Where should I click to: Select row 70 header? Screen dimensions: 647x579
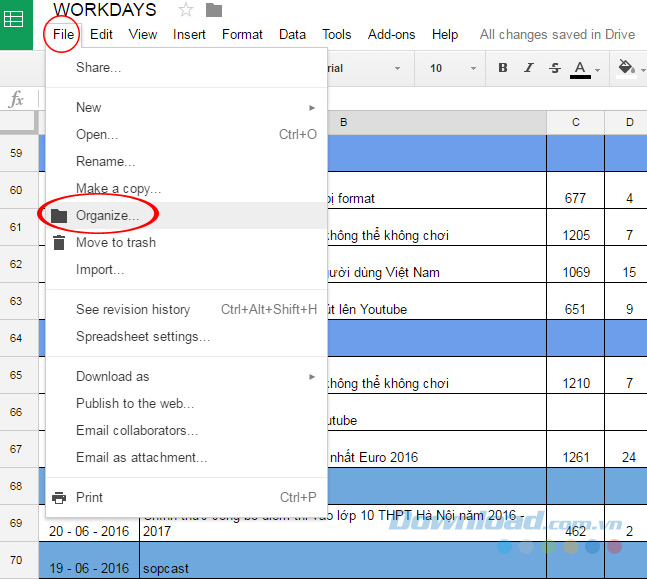19,560
